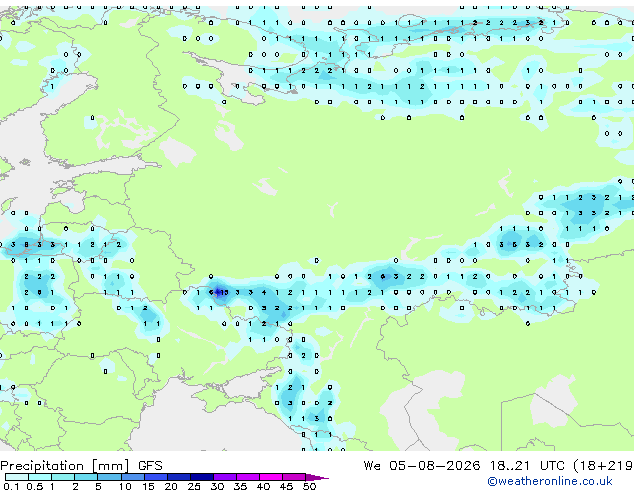Image resolution: width=634 pixels, height=490 pixels.
Task: Click the 30–35 mm purple legend swatch
Action: [225, 477]
